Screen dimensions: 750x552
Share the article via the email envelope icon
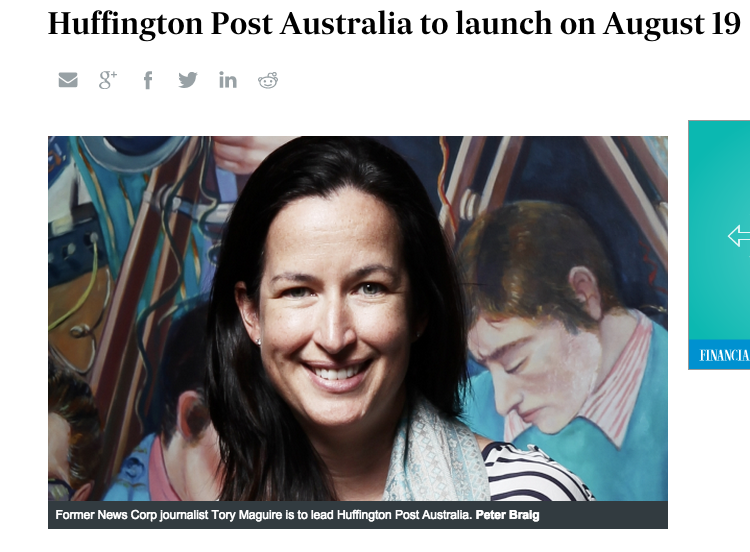tap(68, 80)
